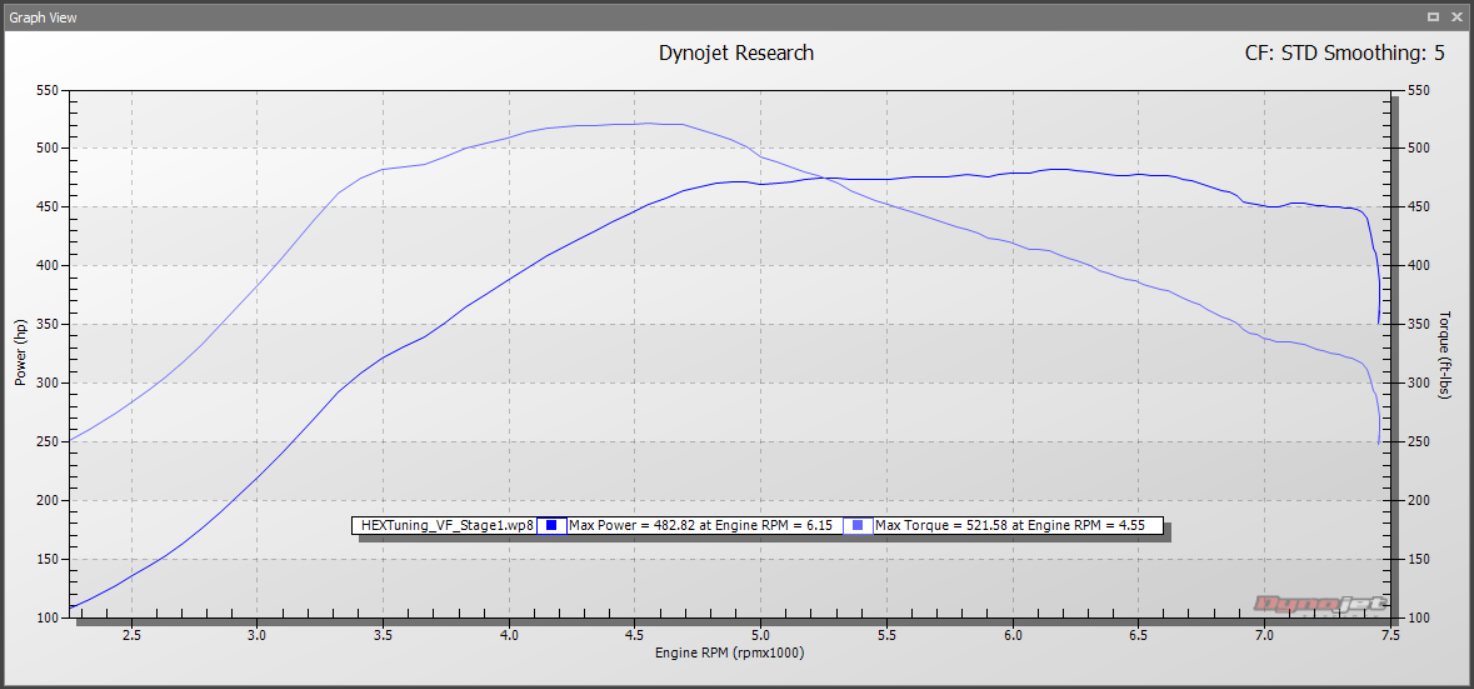
Task: Click the Engine RPM (rpmx1000) axis label
Action: (x=730, y=653)
